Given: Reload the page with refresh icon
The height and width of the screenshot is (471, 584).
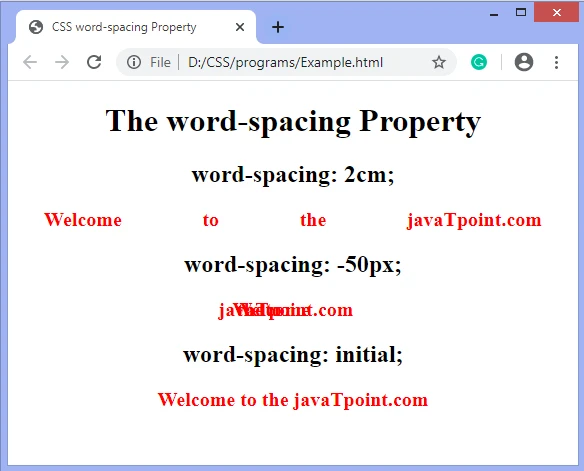Looking at the screenshot, I should (94, 62).
